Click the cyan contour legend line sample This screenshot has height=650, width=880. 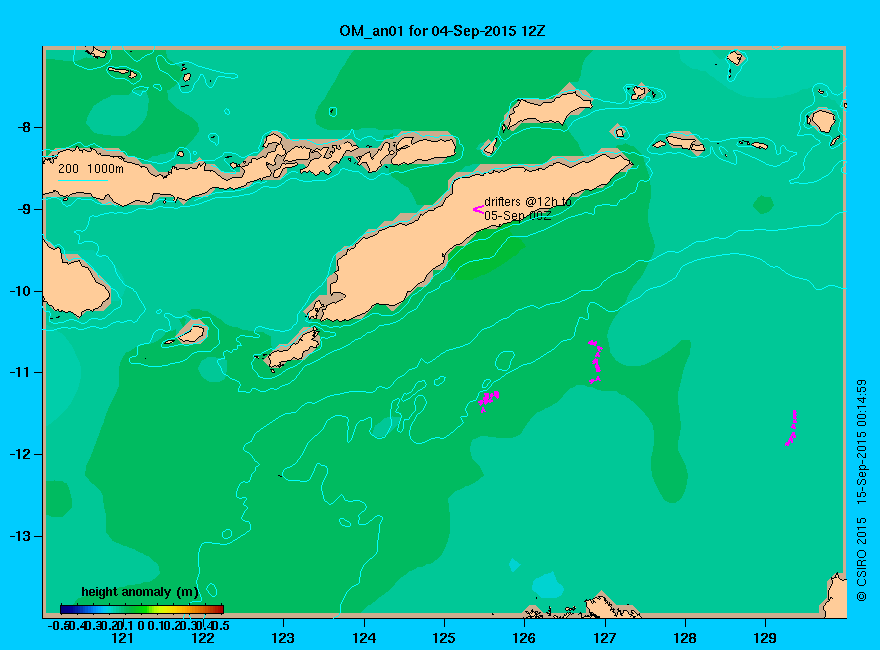coord(82,180)
